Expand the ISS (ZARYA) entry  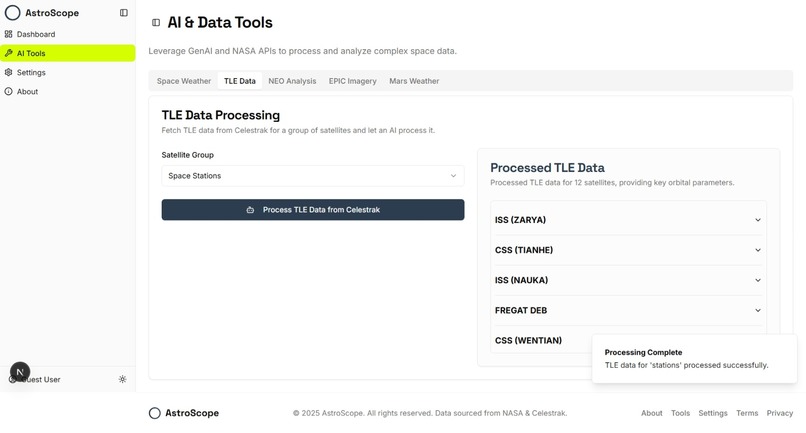pyautogui.click(x=628, y=220)
